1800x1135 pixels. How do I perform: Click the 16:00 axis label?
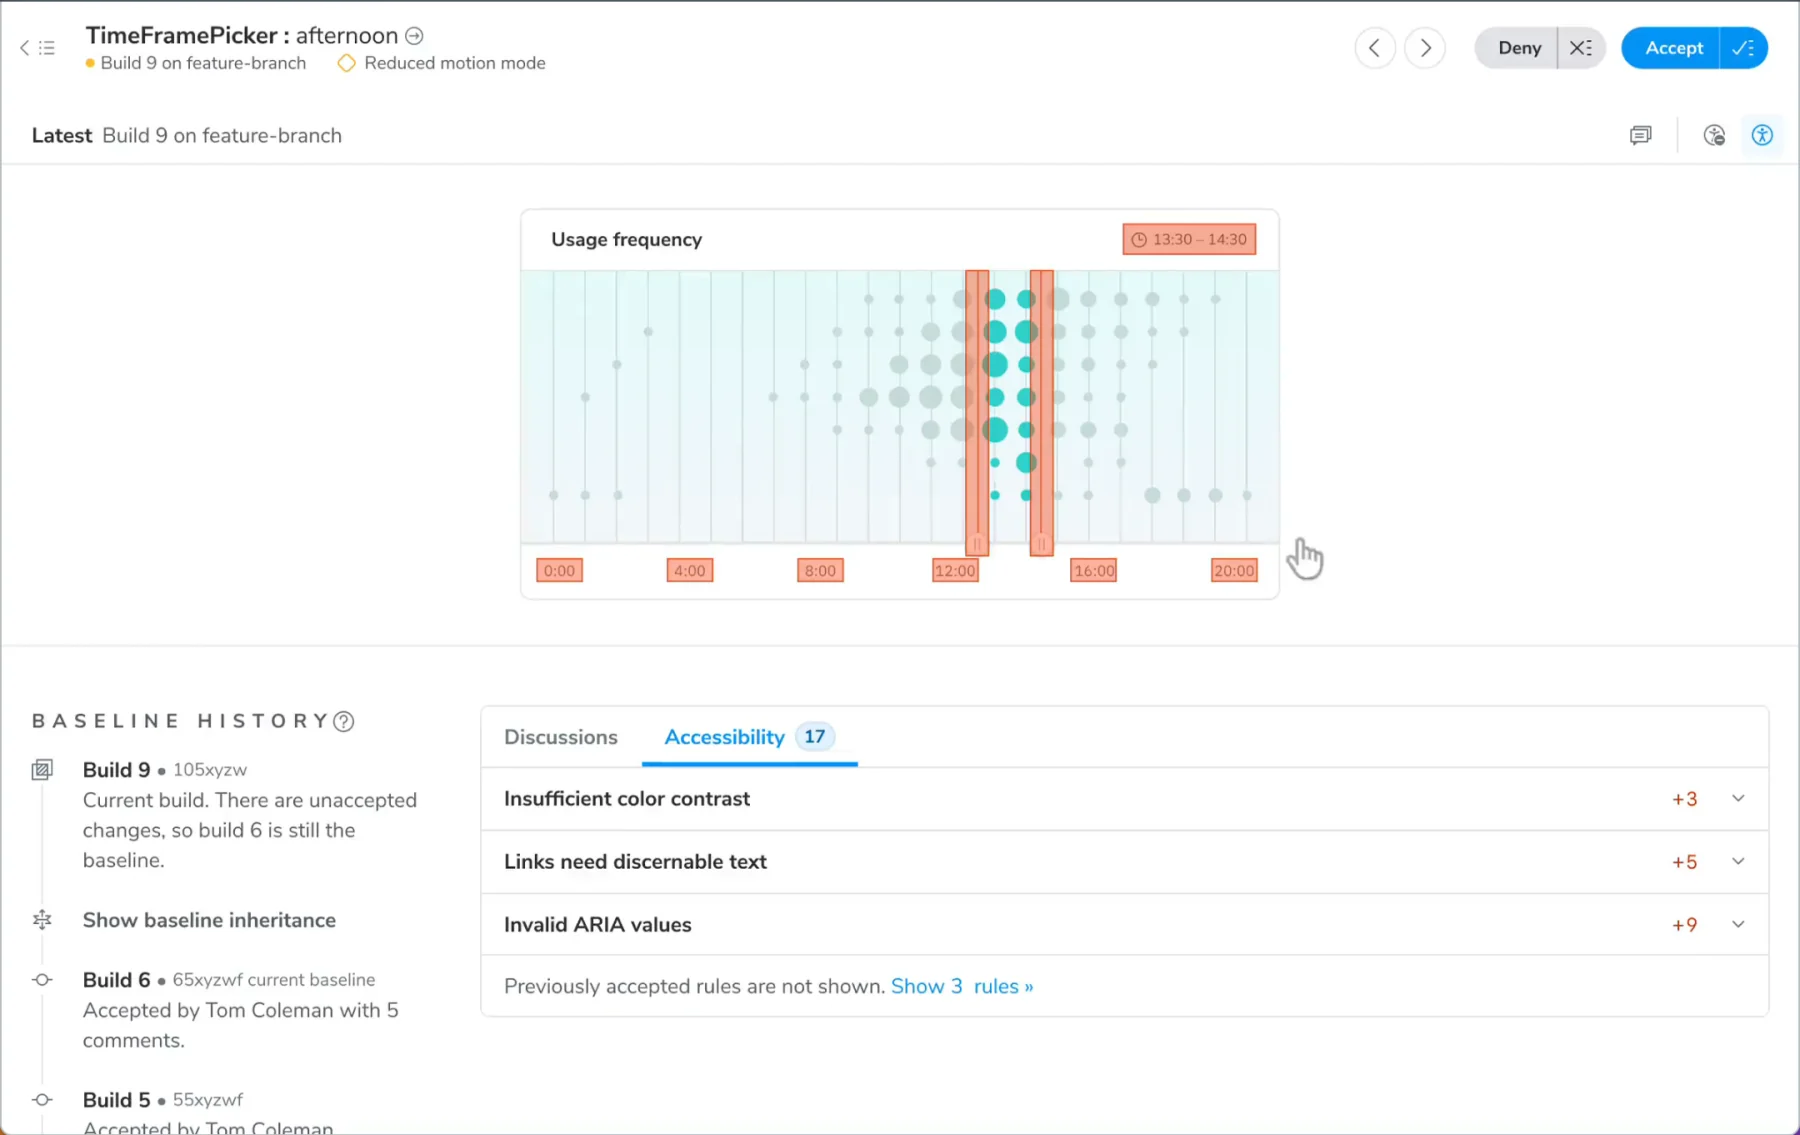1093,570
